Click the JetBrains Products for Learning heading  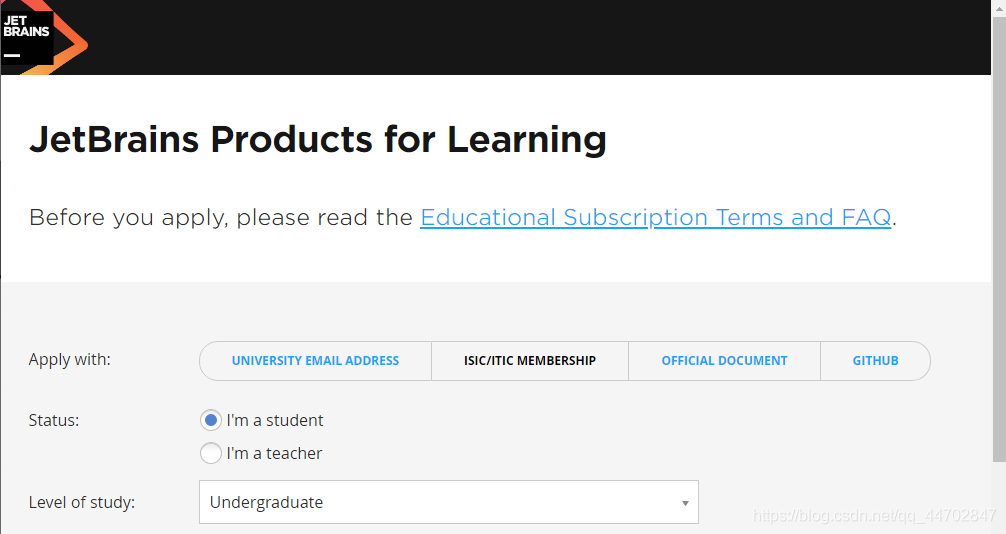click(318, 139)
